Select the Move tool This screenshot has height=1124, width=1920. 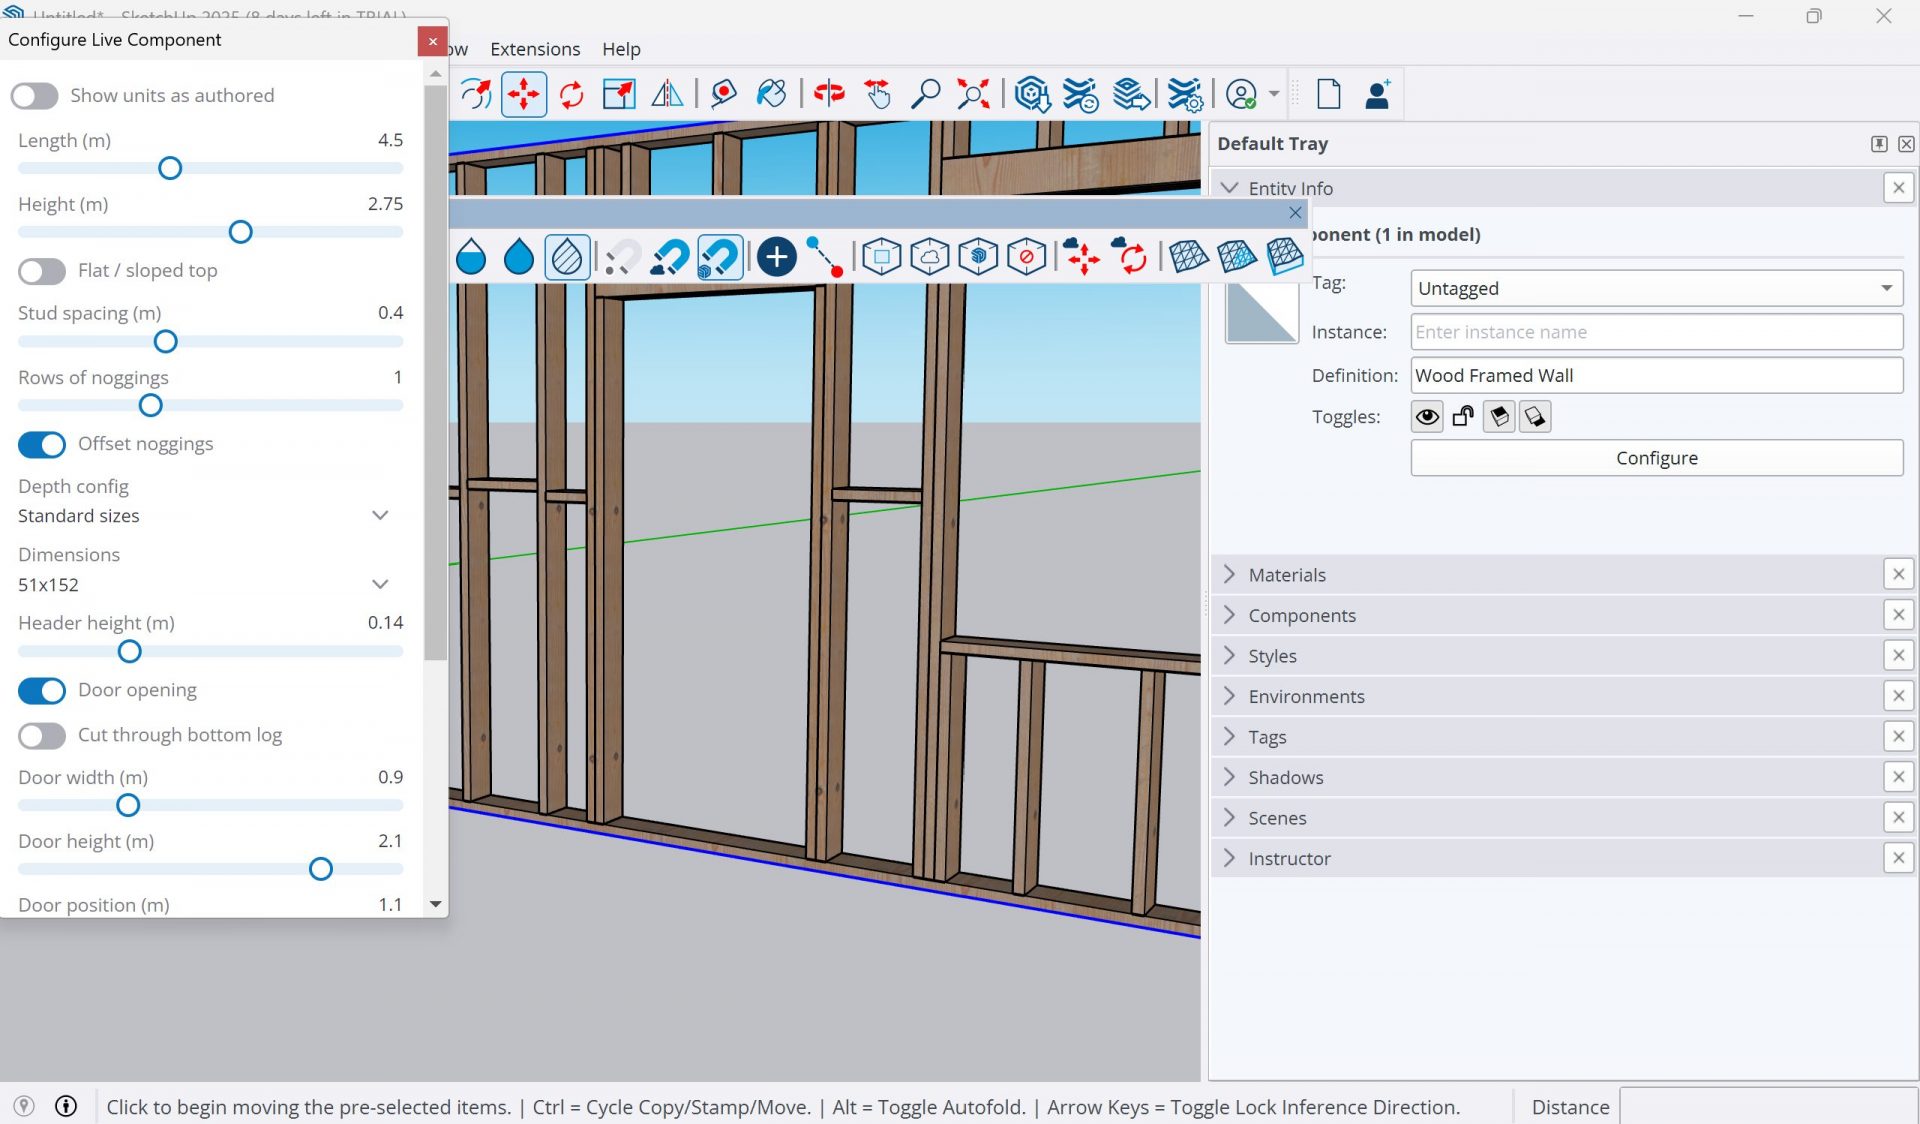[x=523, y=93]
